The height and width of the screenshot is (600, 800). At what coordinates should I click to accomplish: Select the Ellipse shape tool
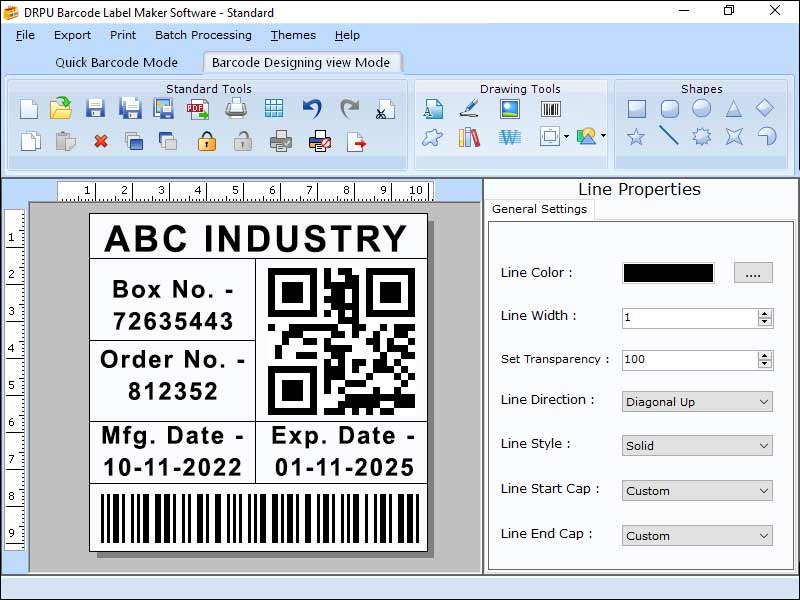pos(702,108)
